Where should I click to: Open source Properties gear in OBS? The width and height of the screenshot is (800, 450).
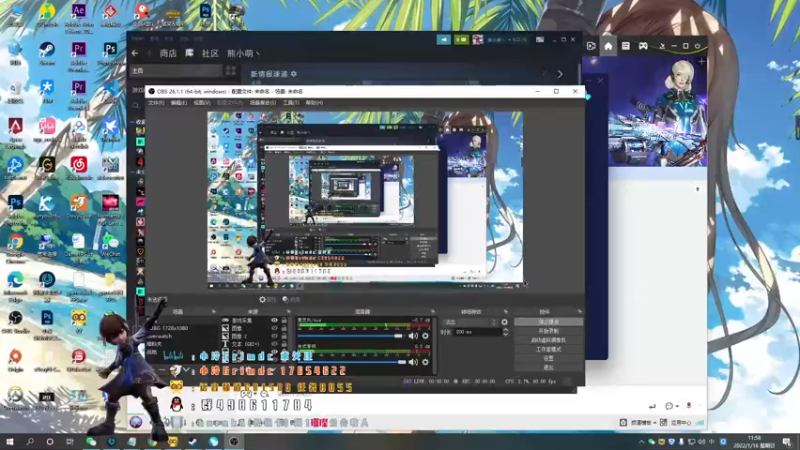click(x=267, y=299)
